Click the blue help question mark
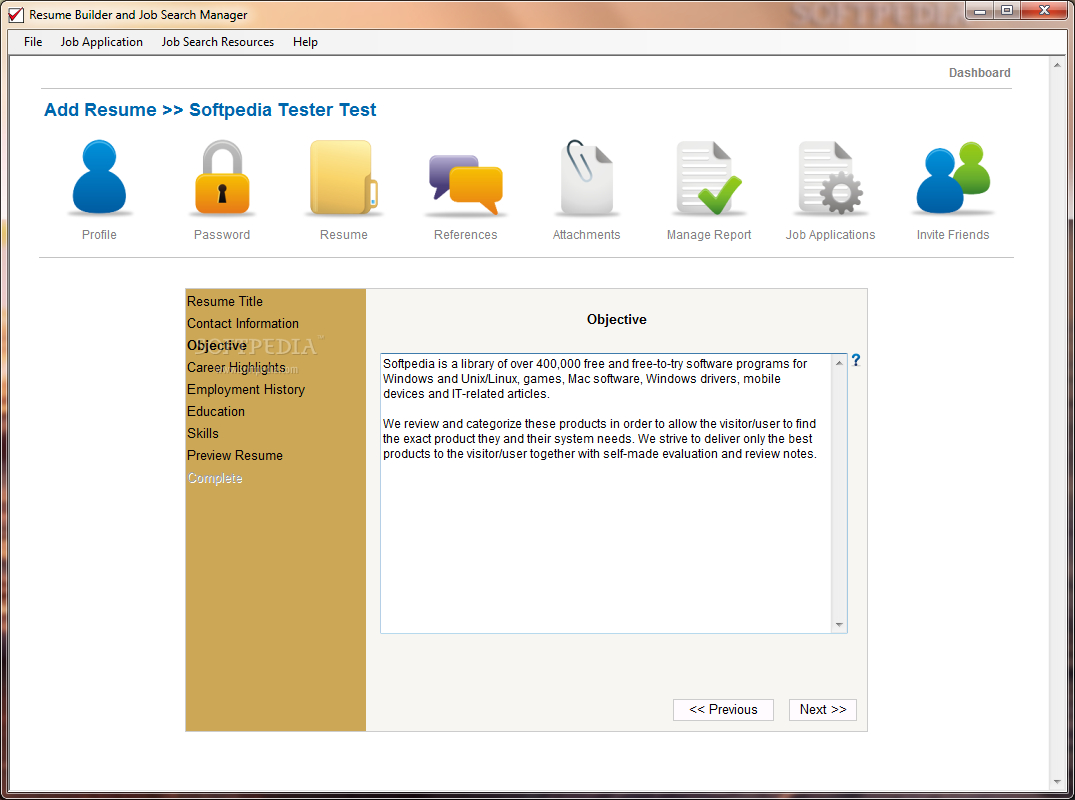This screenshot has width=1075, height=800. [856, 360]
